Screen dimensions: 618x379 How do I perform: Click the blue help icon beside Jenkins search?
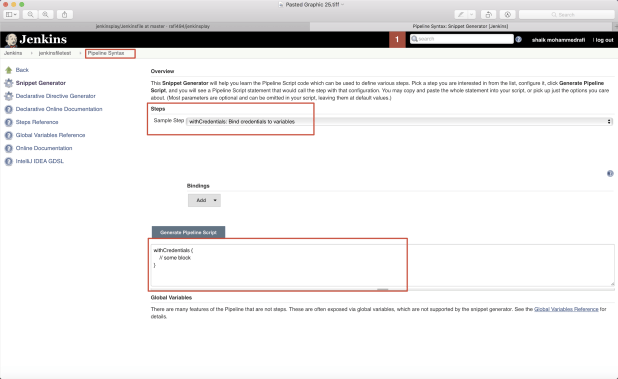click(519, 39)
